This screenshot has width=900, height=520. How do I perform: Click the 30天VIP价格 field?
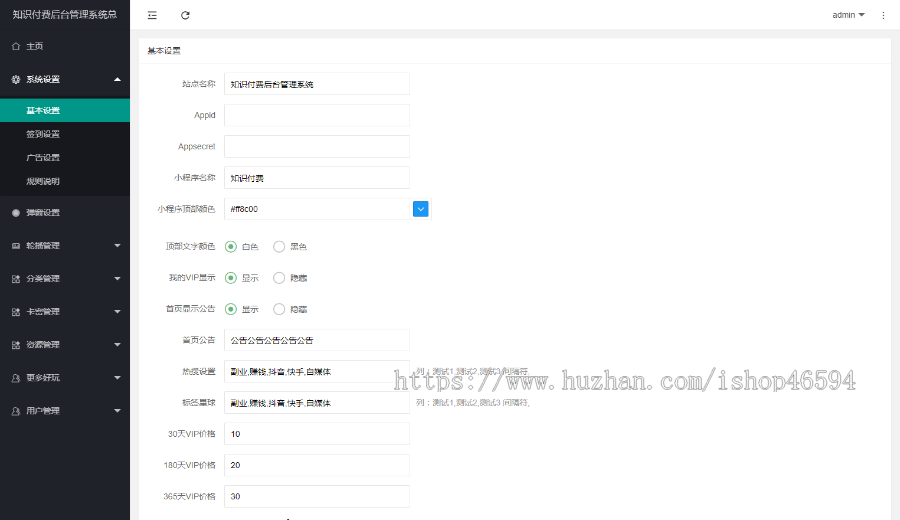317,434
